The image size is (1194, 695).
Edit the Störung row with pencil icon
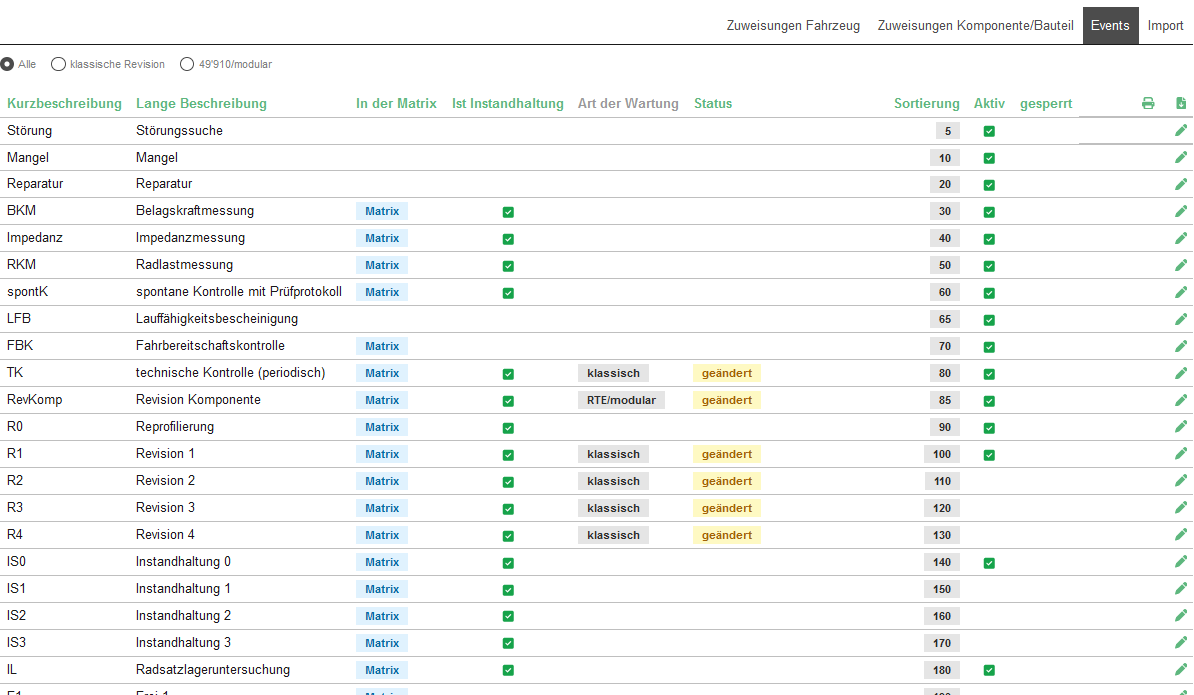[x=1181, y=130]
